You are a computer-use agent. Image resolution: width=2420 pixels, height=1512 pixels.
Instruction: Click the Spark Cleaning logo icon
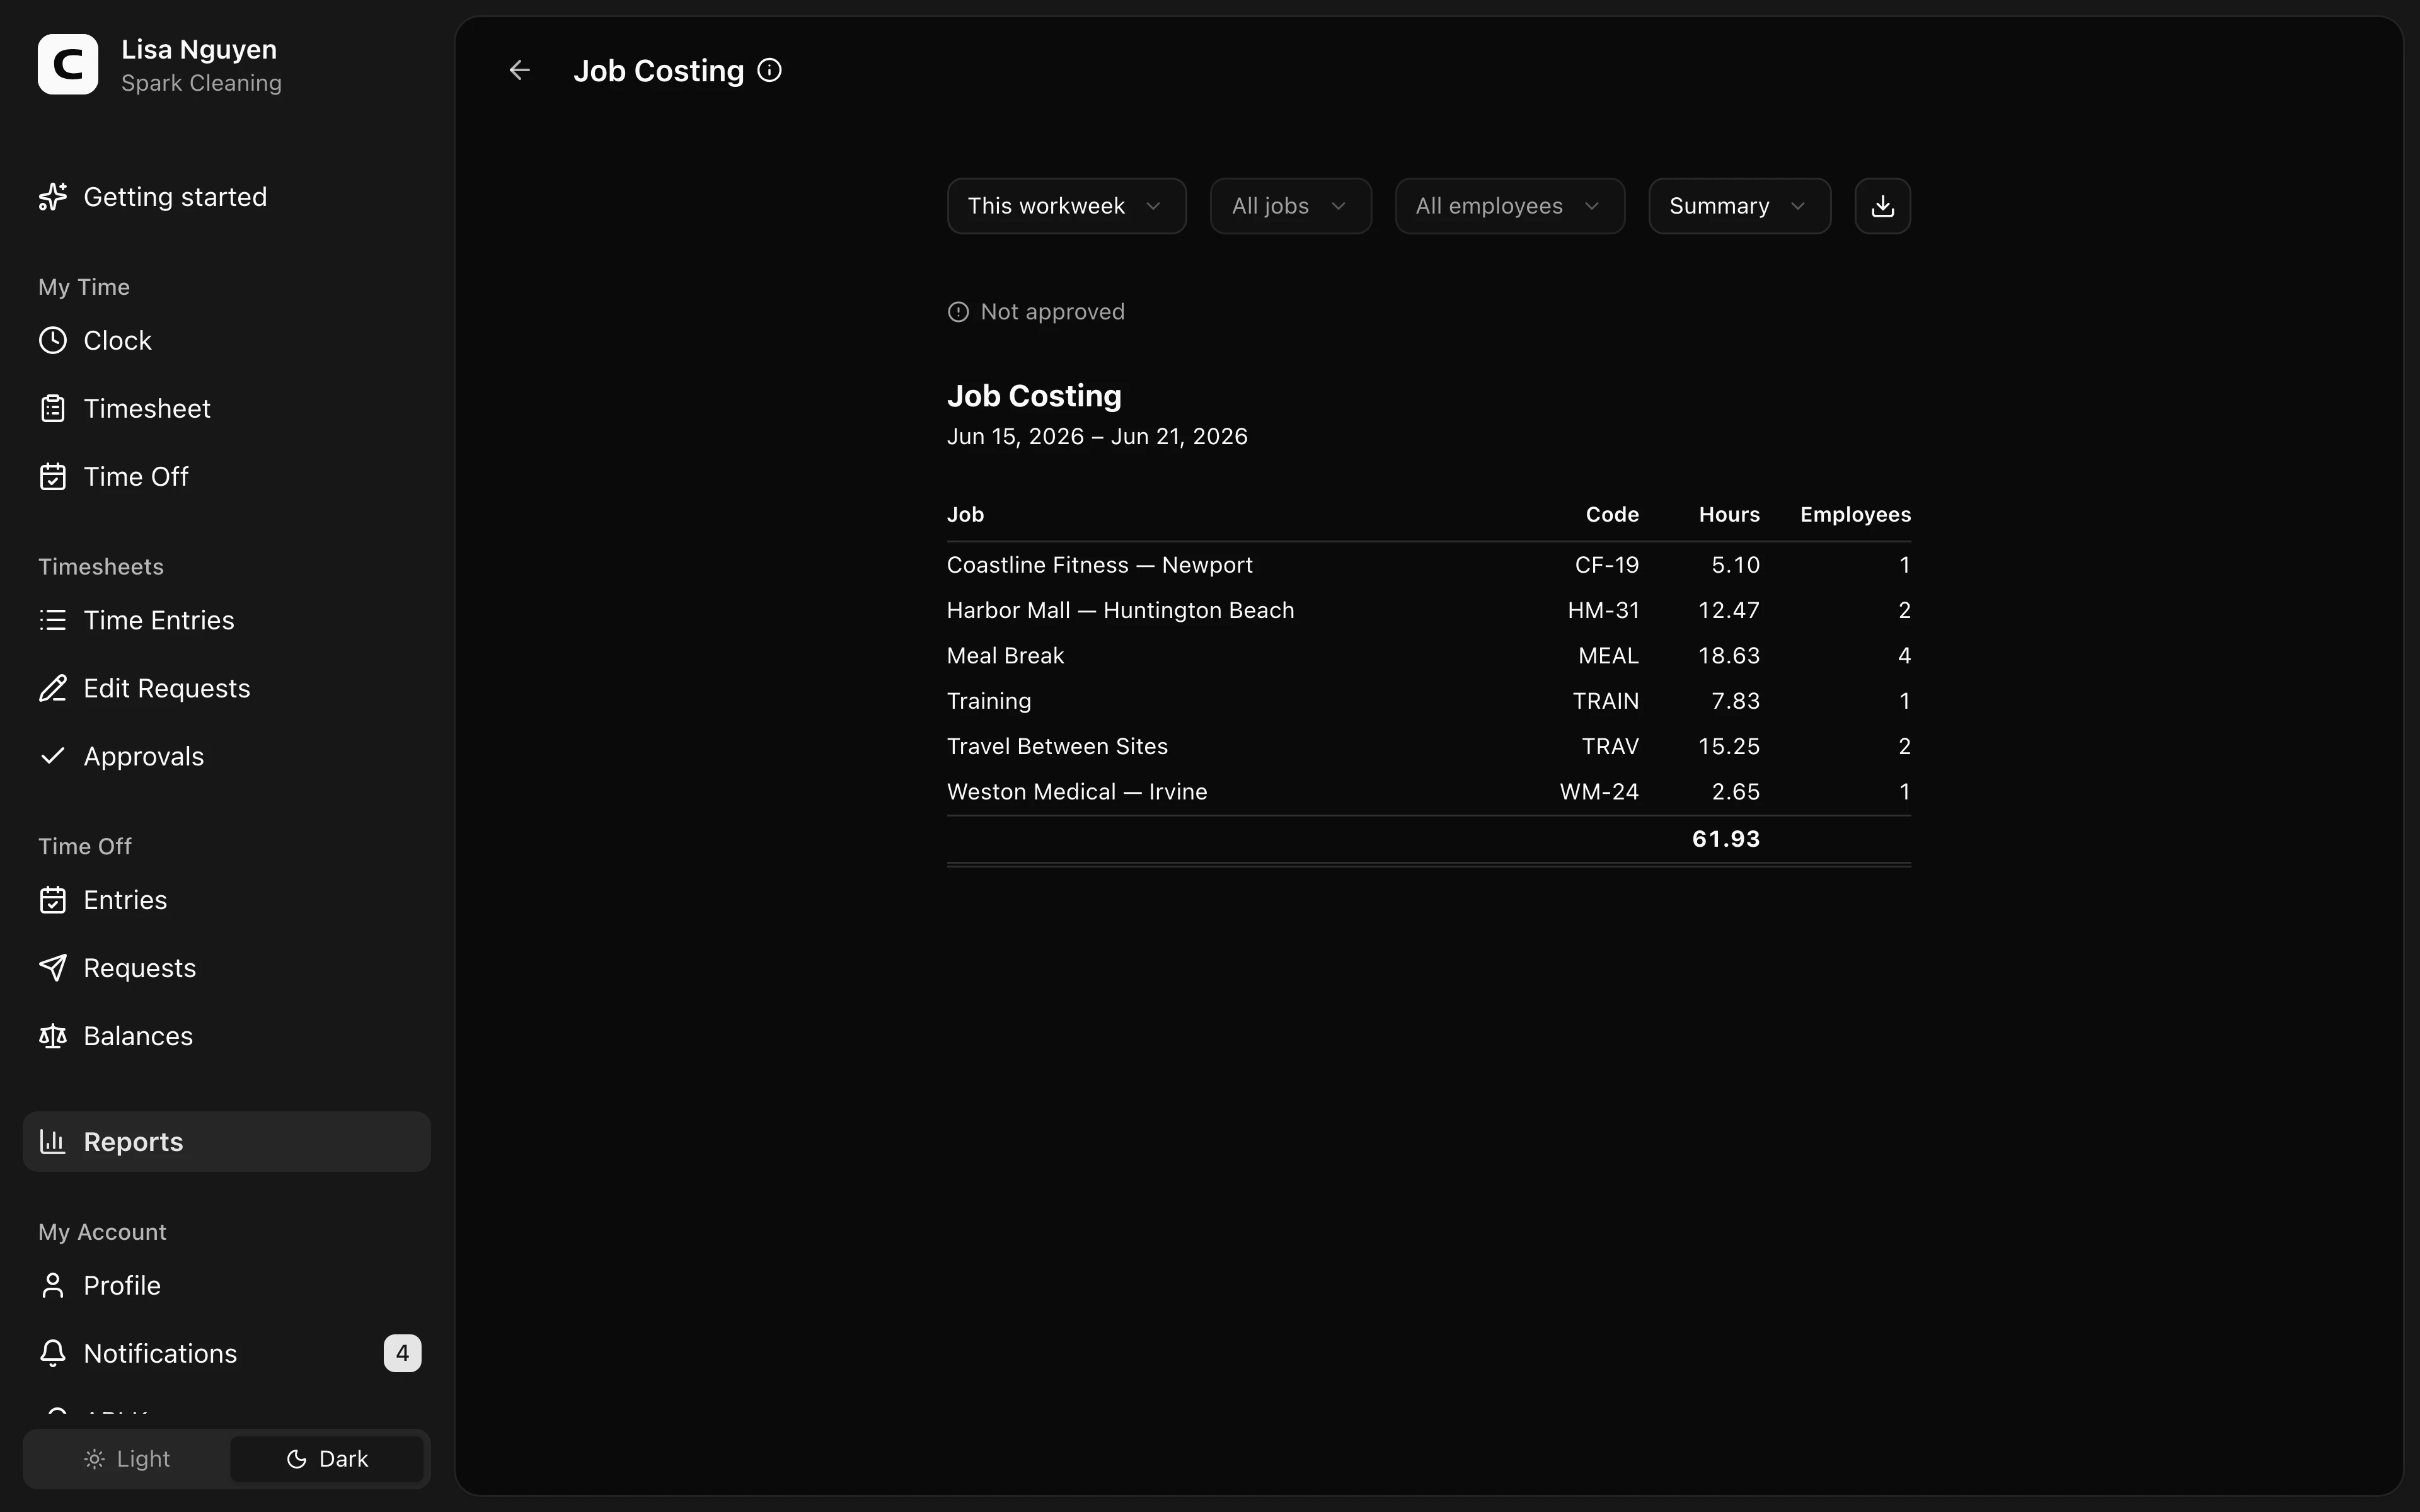click(x=68, y=65)
